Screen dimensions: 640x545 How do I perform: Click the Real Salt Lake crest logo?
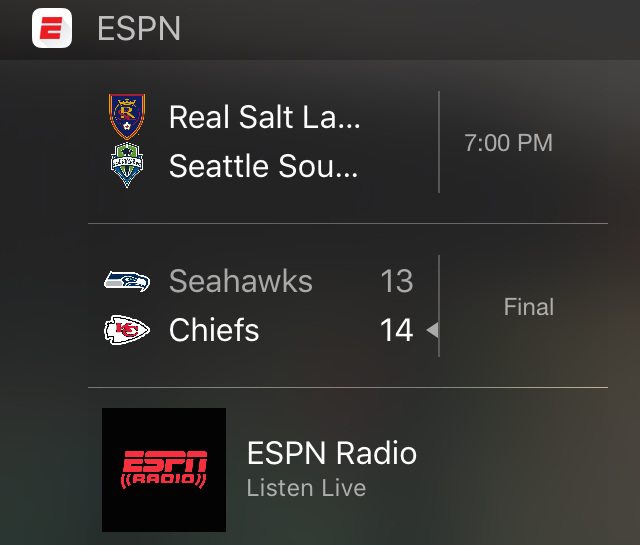pos(127,117)
